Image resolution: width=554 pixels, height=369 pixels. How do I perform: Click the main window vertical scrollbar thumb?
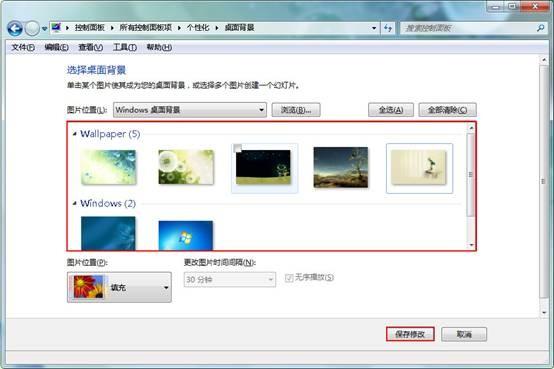pyautogui.click(x=544, y=182)
